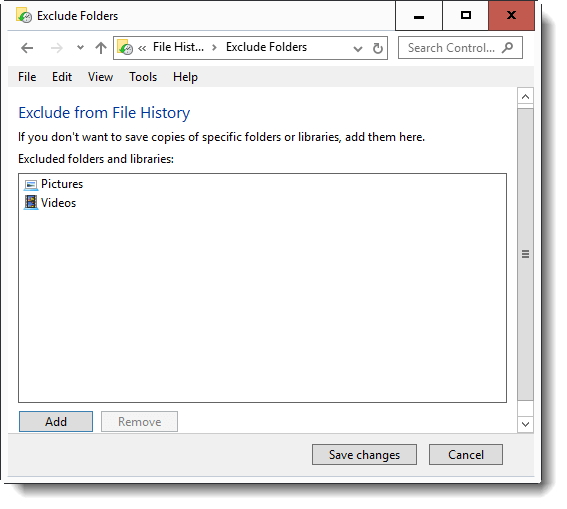567x509 pixels.
Task: Open the recent locations dropdown arrow
Action: tap(80, 48)
